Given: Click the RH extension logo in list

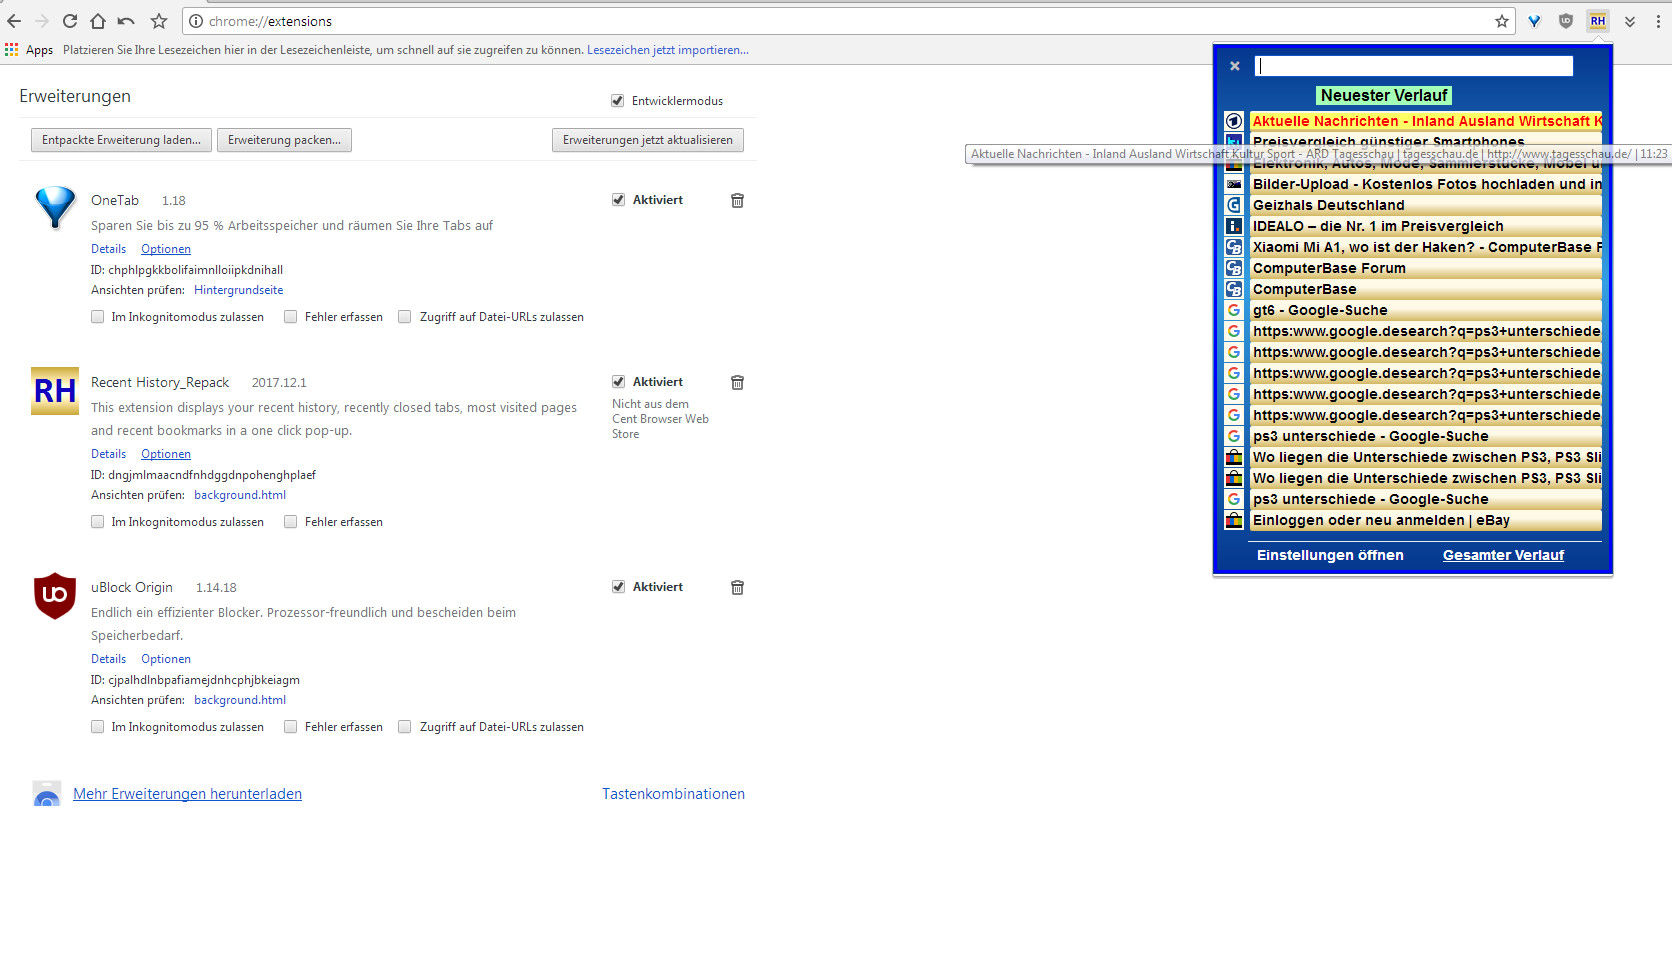Looking at the screenshot, I should click(55, 391).
